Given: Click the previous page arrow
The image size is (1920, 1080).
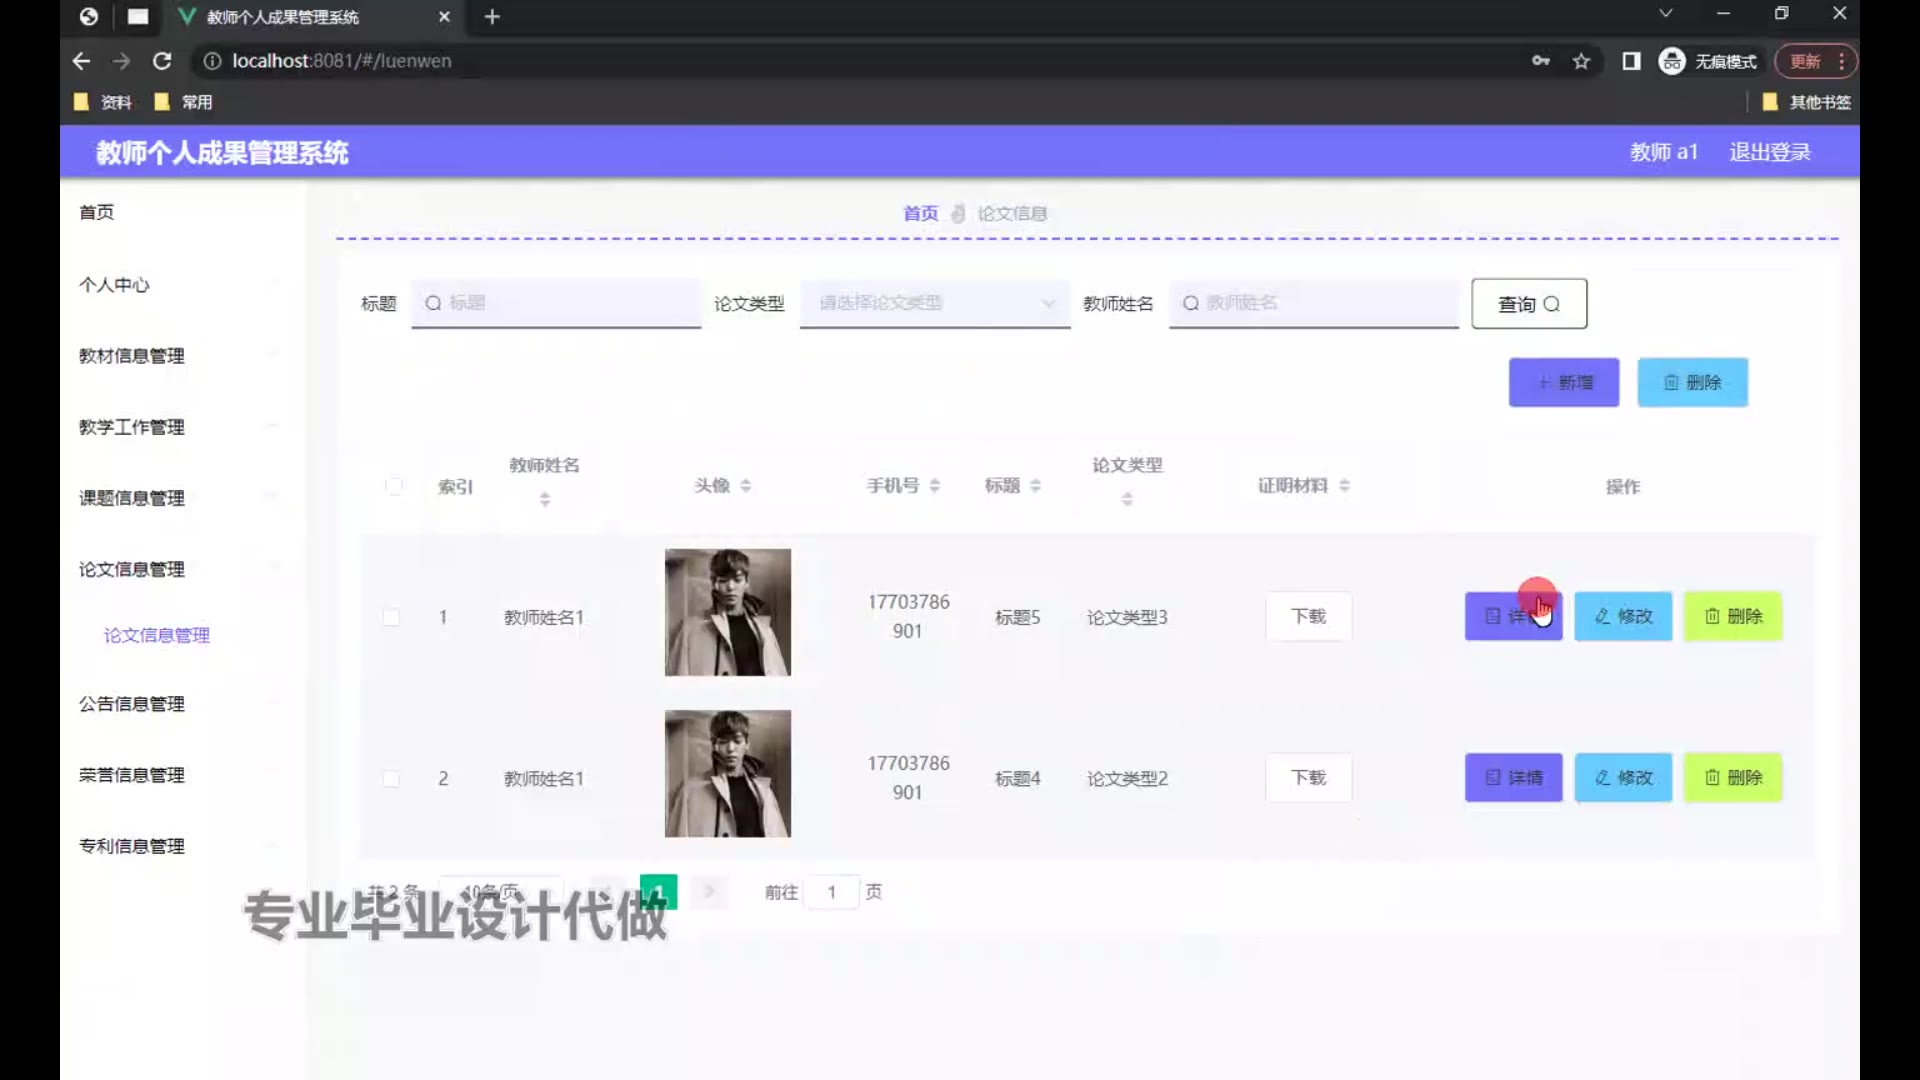Looking at the screenshot, I should pos(606,892).
